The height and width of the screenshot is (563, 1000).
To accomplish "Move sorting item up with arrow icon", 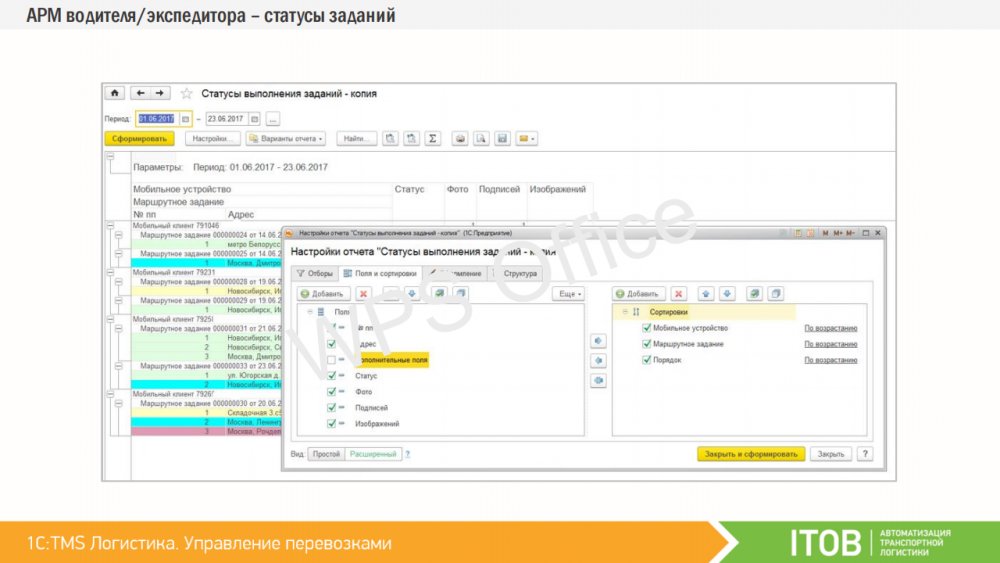I will [x=706, y=294].
